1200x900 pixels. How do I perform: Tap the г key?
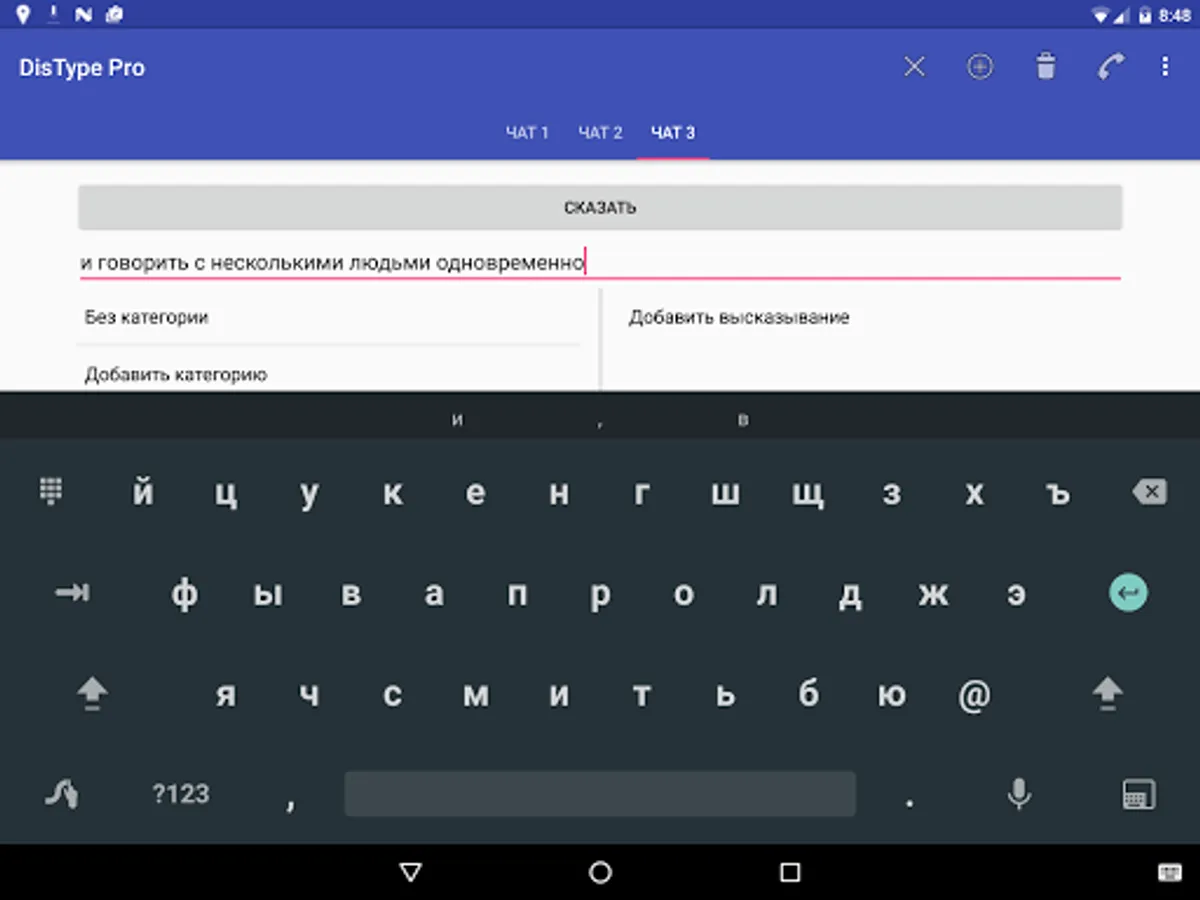pyautogui.click(x=642, y=493)
